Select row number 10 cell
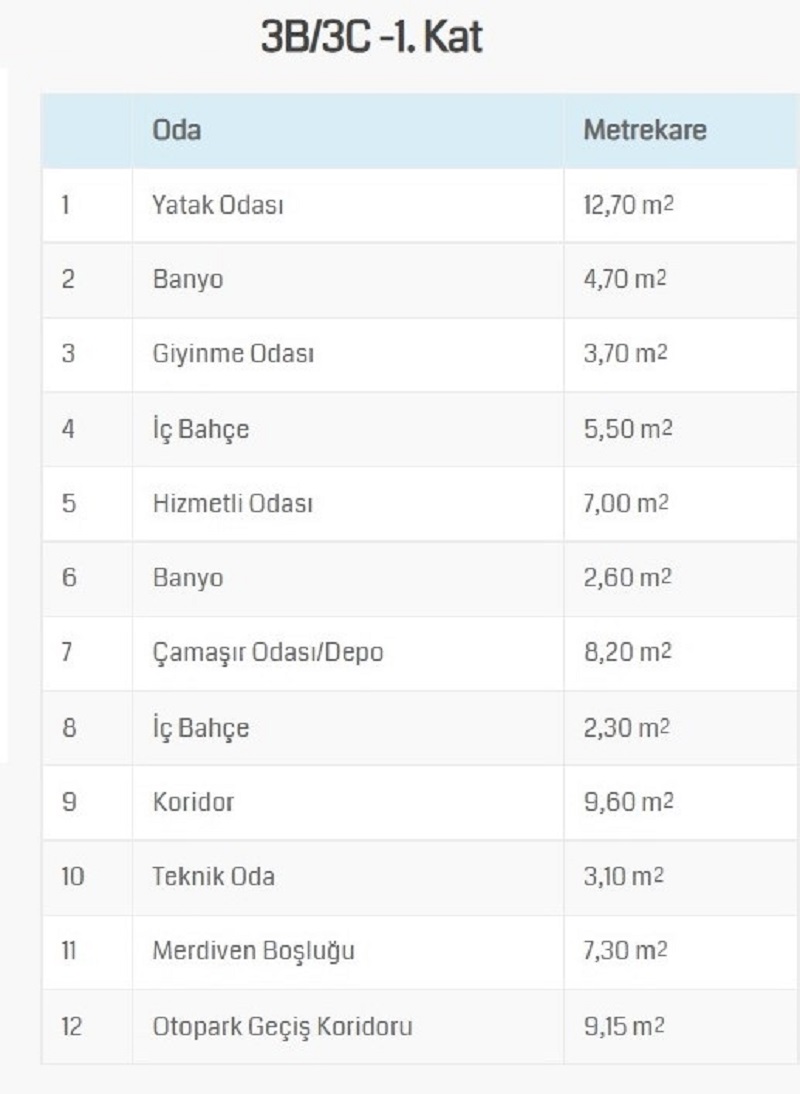 click(86, 876)
